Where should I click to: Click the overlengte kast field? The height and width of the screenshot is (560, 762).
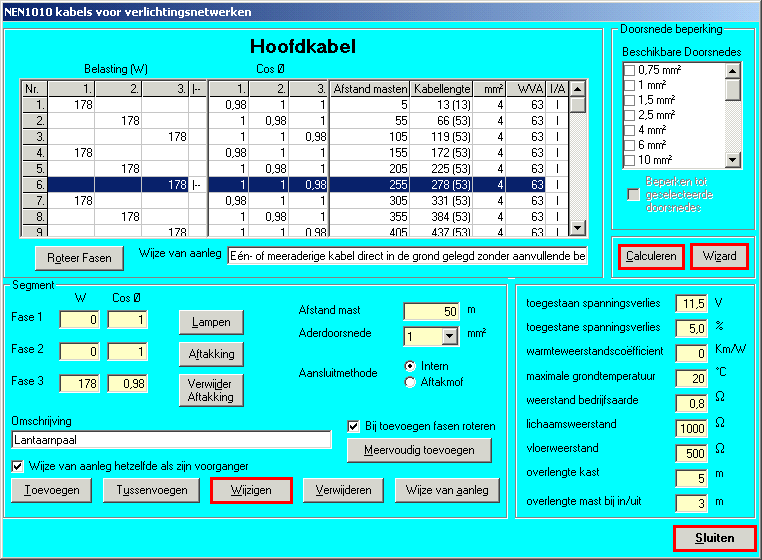[x=692, y=478]
